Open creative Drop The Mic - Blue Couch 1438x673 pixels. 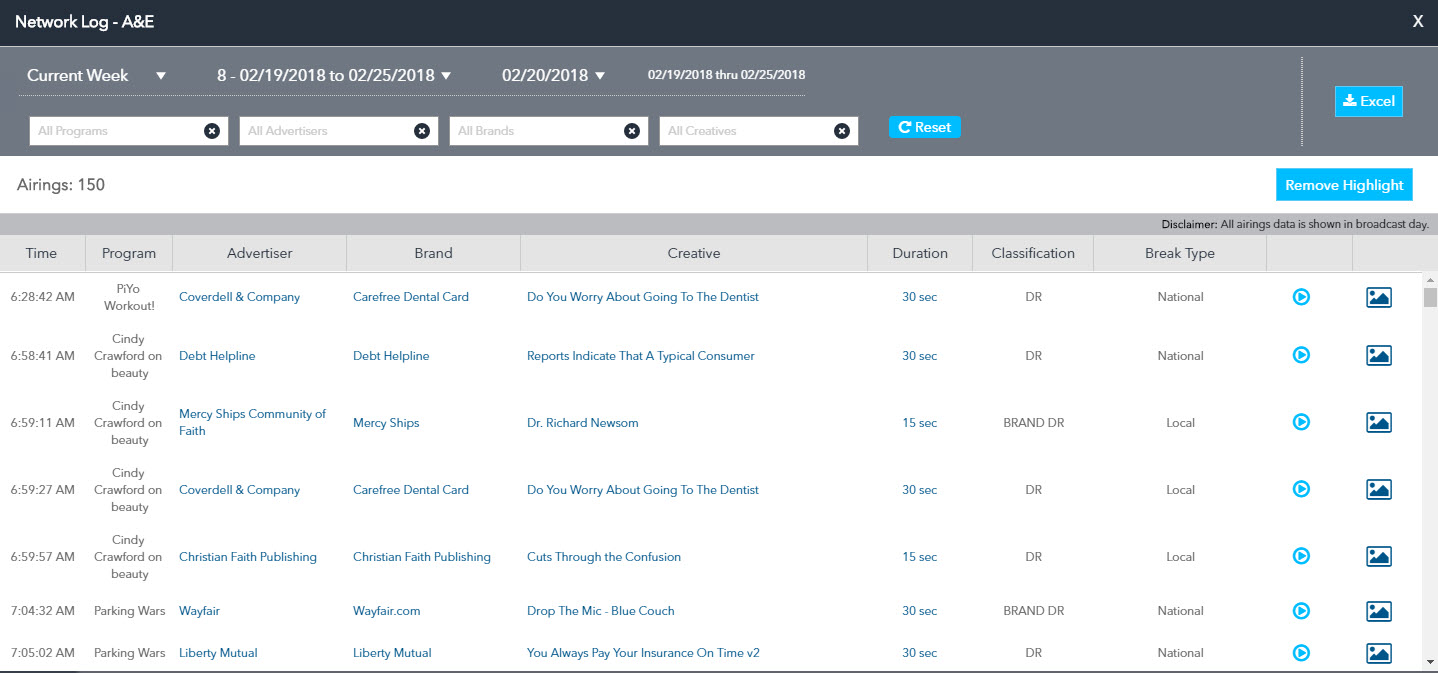601,611
